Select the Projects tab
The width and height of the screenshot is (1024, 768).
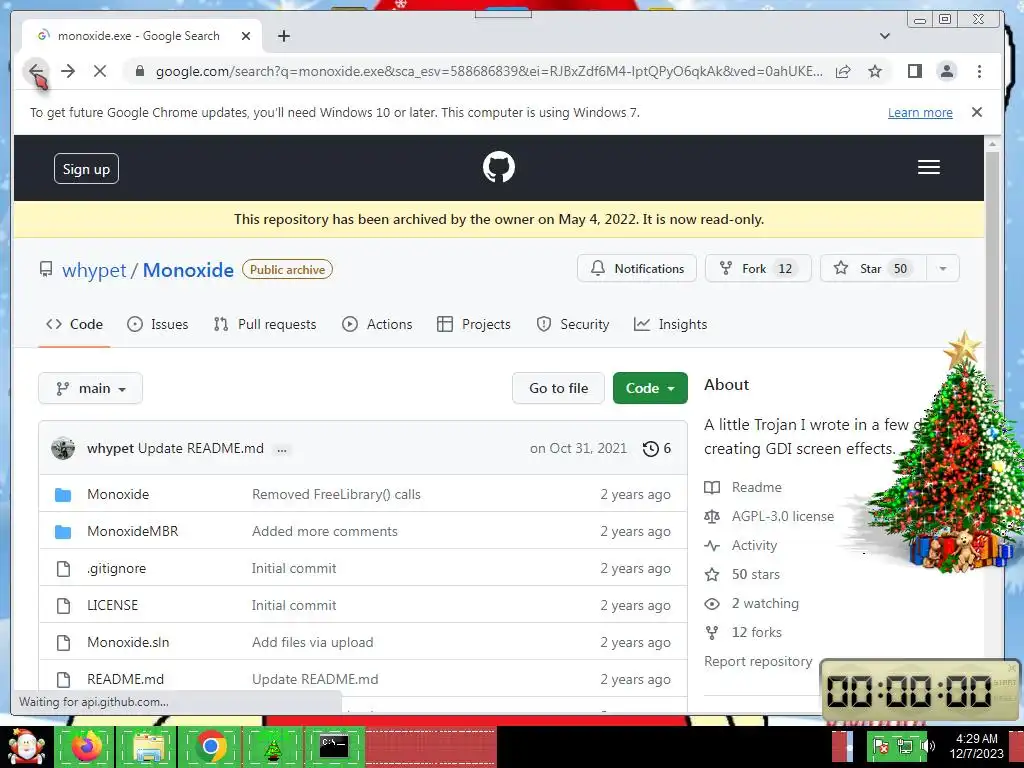point(473,324)
